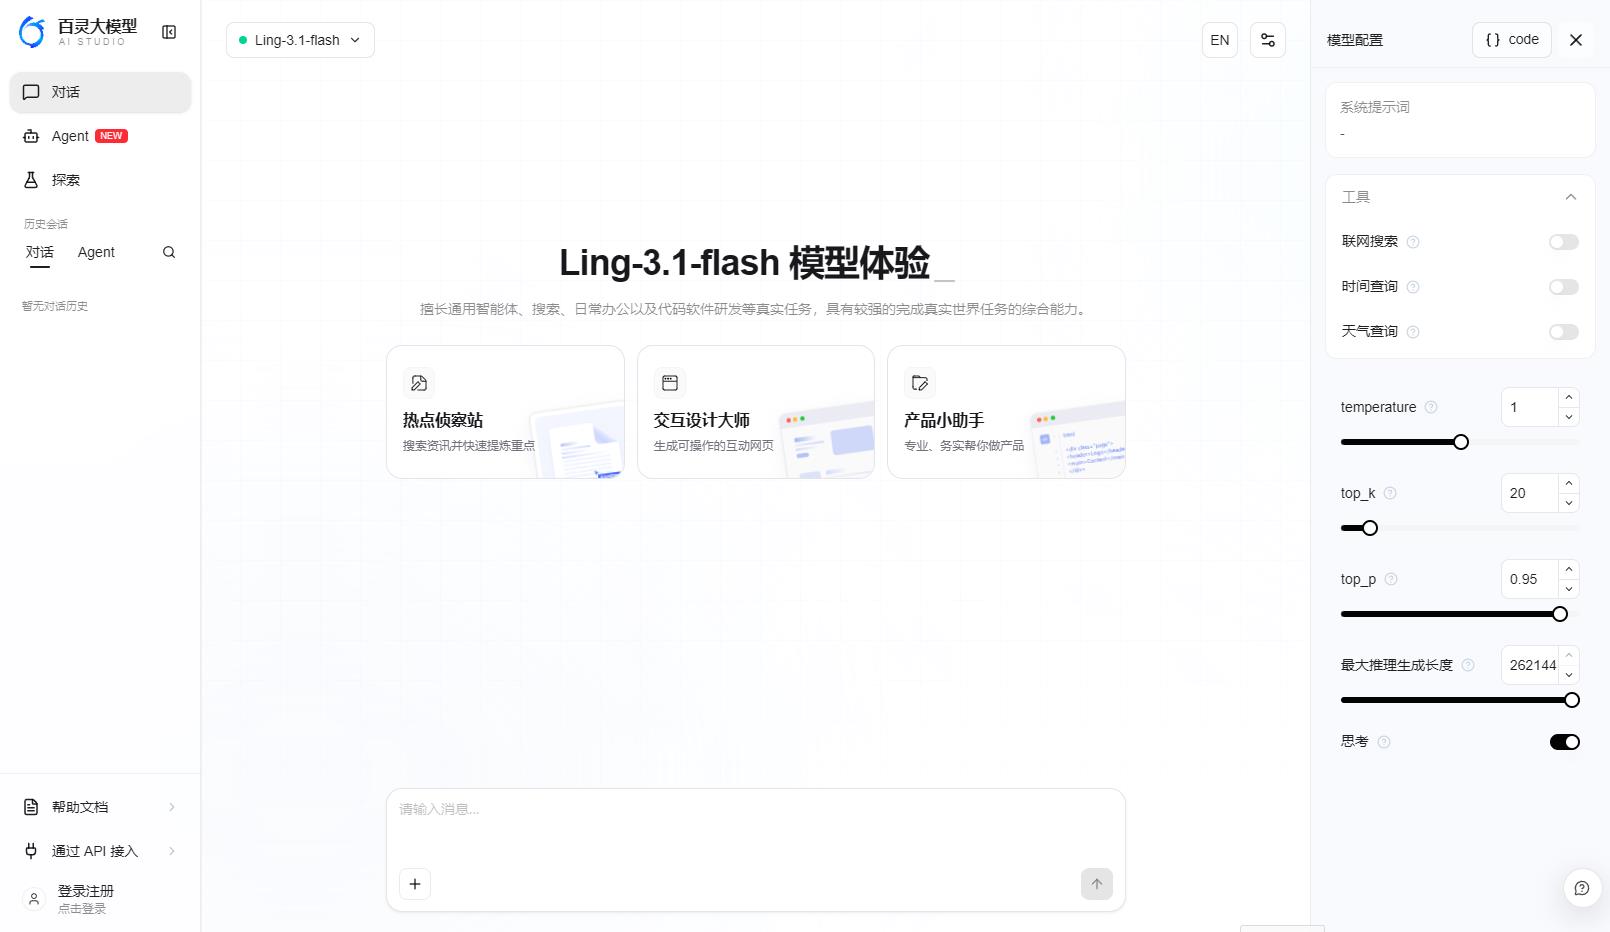Open 通过 API 接入 entry

click(100, 851)
